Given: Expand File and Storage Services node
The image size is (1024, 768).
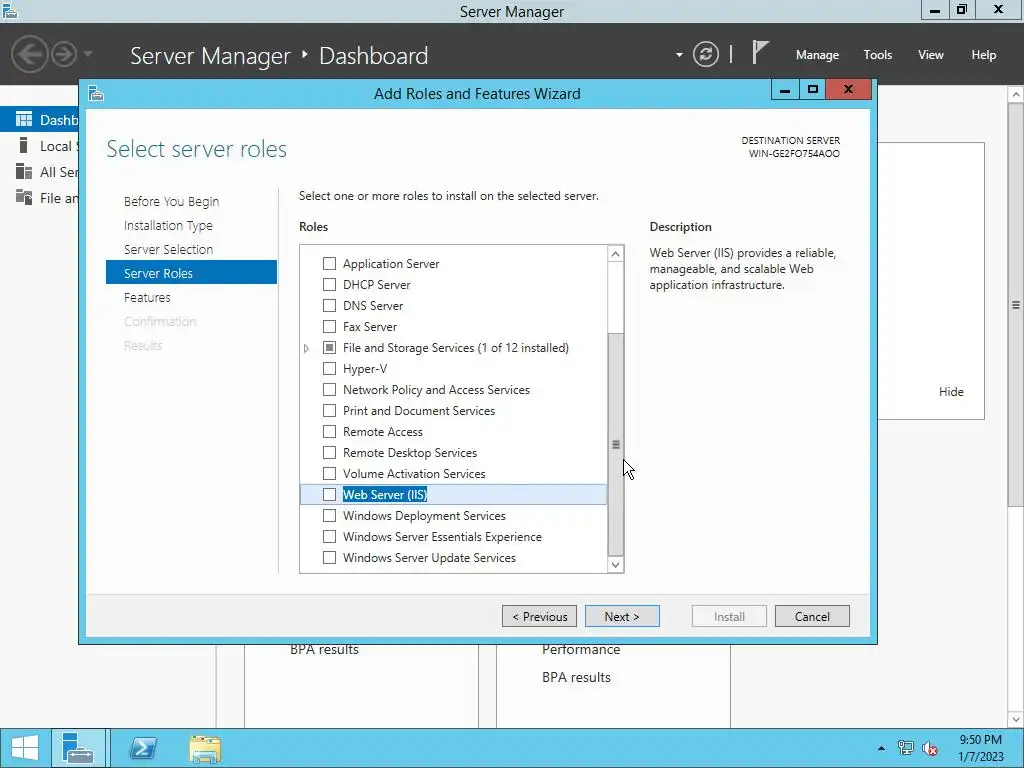Looking at the screenshot, I should pyautogui.click(x=306, y=348).
